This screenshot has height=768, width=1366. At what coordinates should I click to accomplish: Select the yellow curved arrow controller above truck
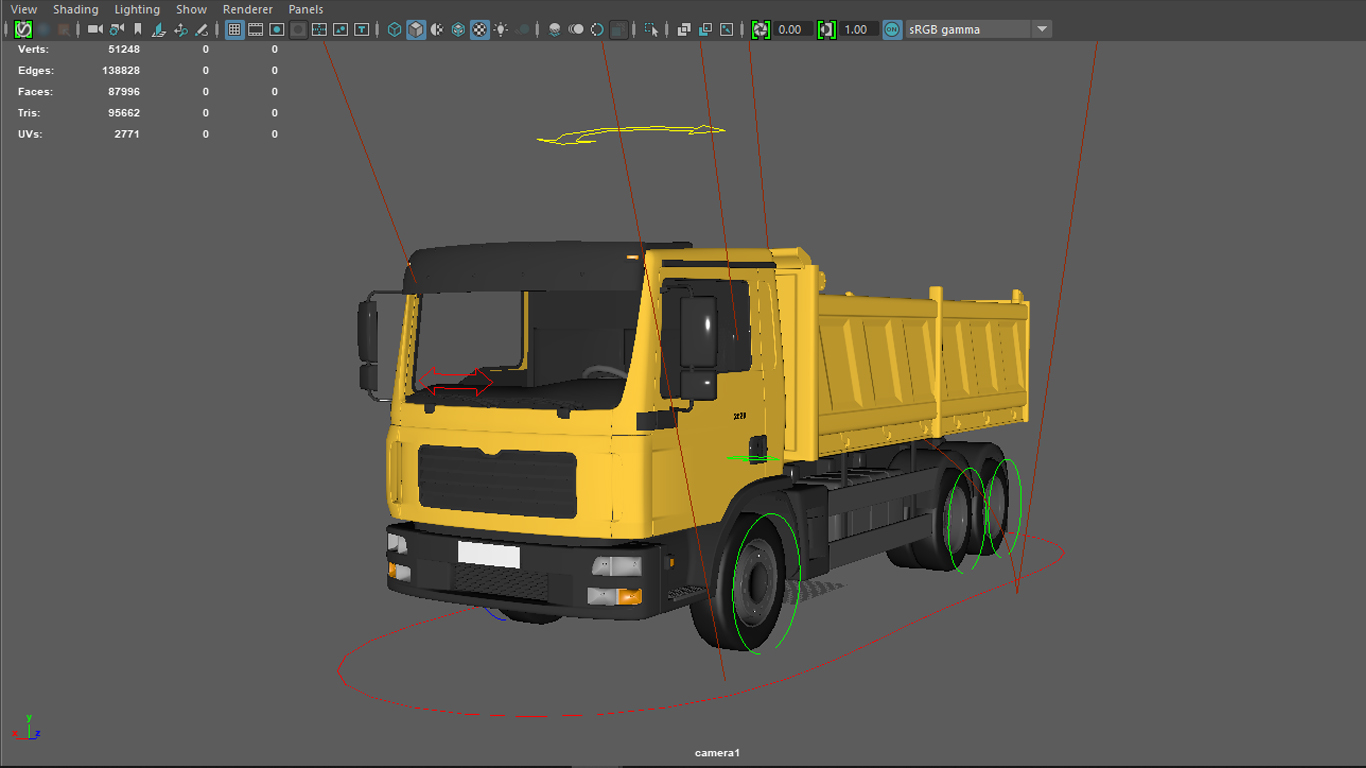[x=630, y=134]
